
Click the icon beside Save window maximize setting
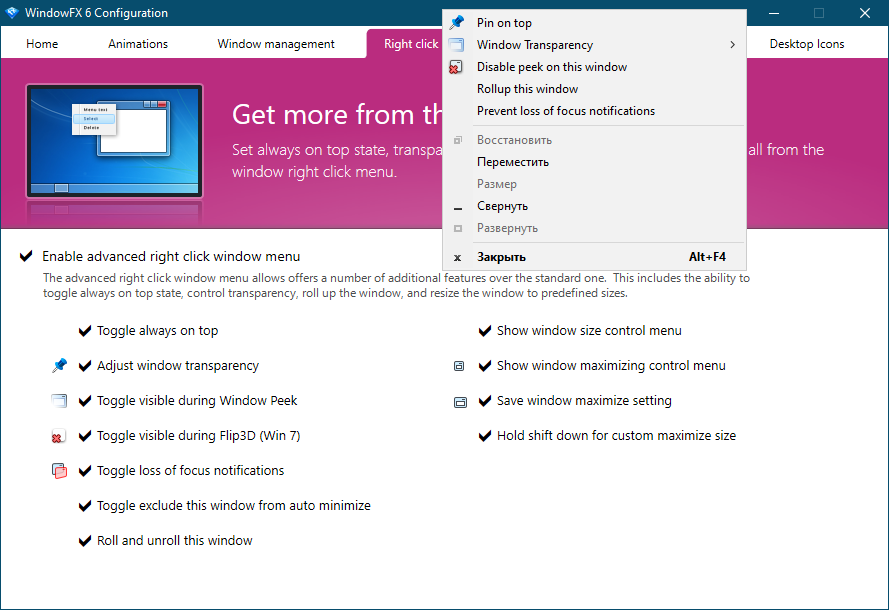(460, 402)
